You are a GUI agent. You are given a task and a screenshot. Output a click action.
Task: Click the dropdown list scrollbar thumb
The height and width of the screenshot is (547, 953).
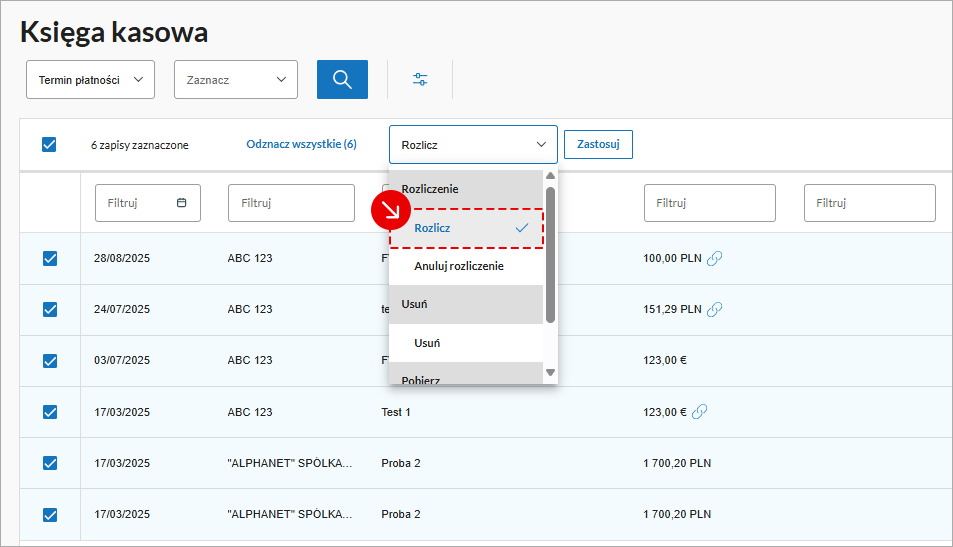tap(550, 255)
